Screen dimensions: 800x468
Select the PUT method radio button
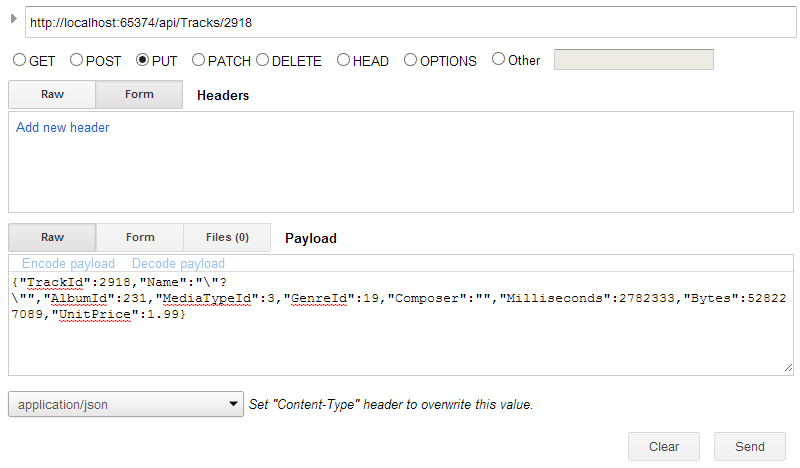pos(142,60)
